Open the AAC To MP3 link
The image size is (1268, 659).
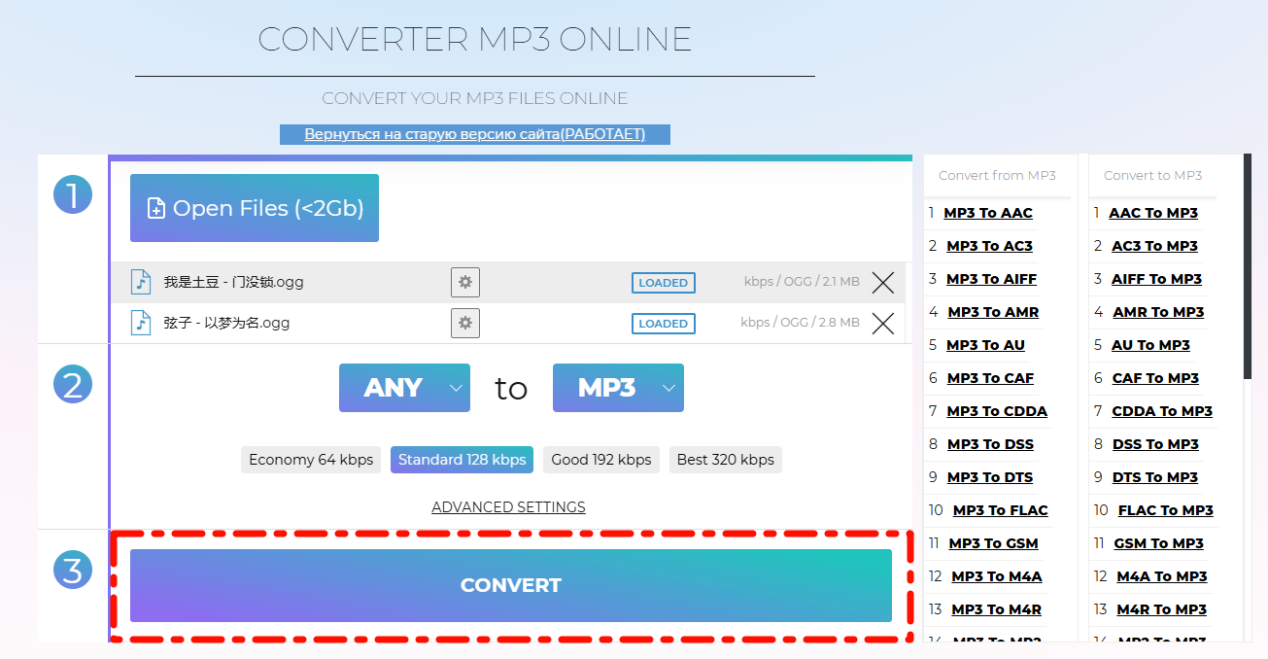[1153, 213]
